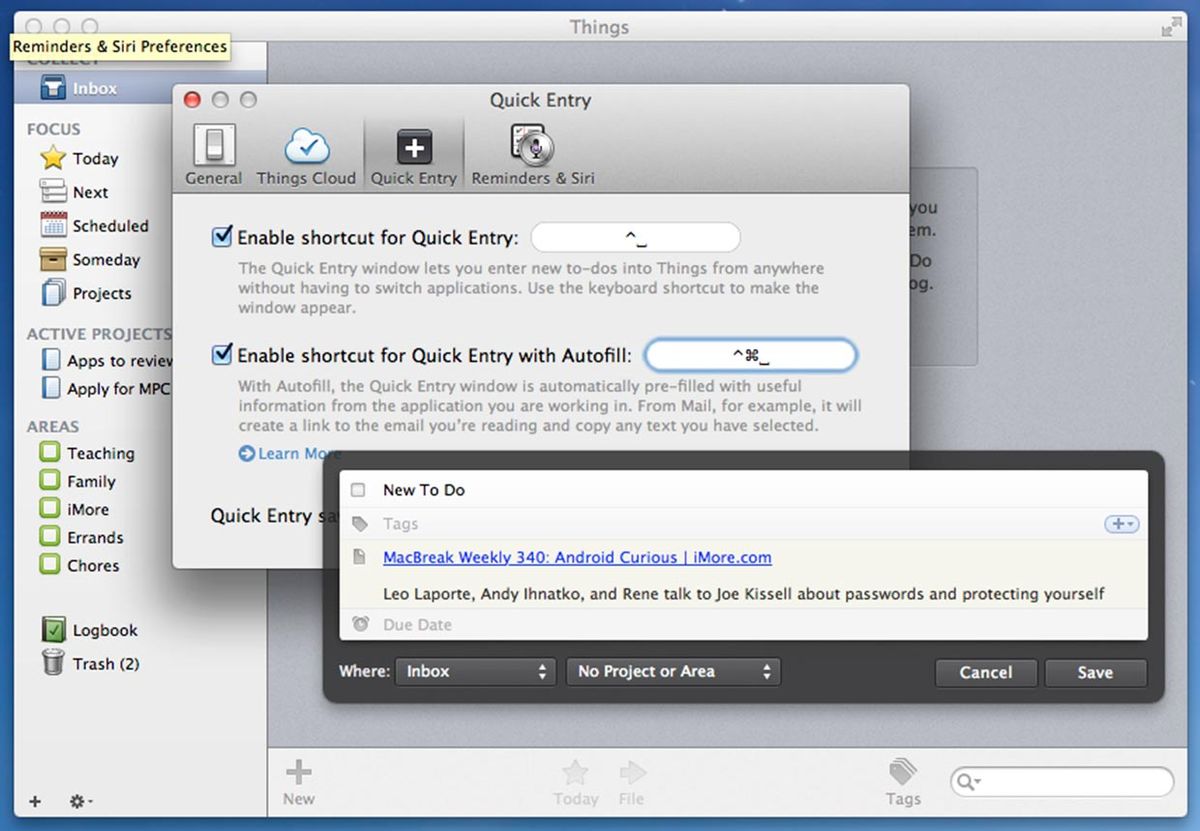Switch to Reminders & Siri preferences tab
Viewport: 1200px width, 831px height.
pos(532,155)
